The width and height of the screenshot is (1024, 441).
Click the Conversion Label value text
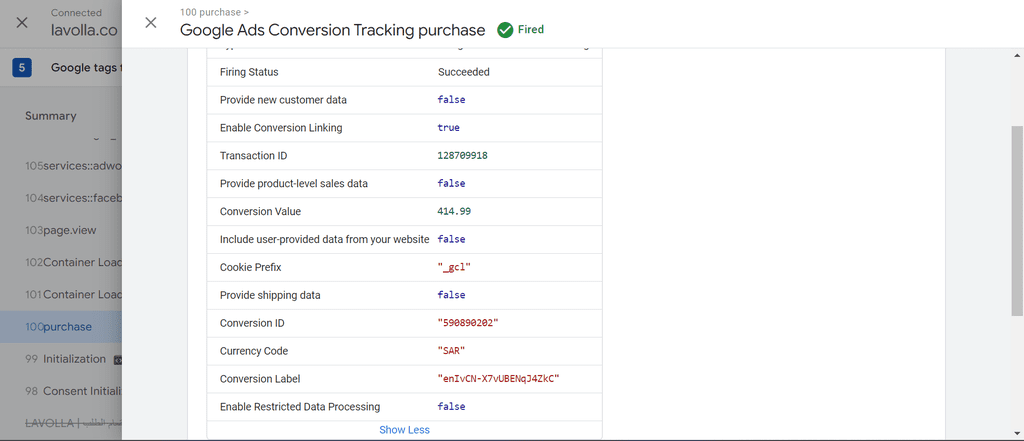pos(499,379)
